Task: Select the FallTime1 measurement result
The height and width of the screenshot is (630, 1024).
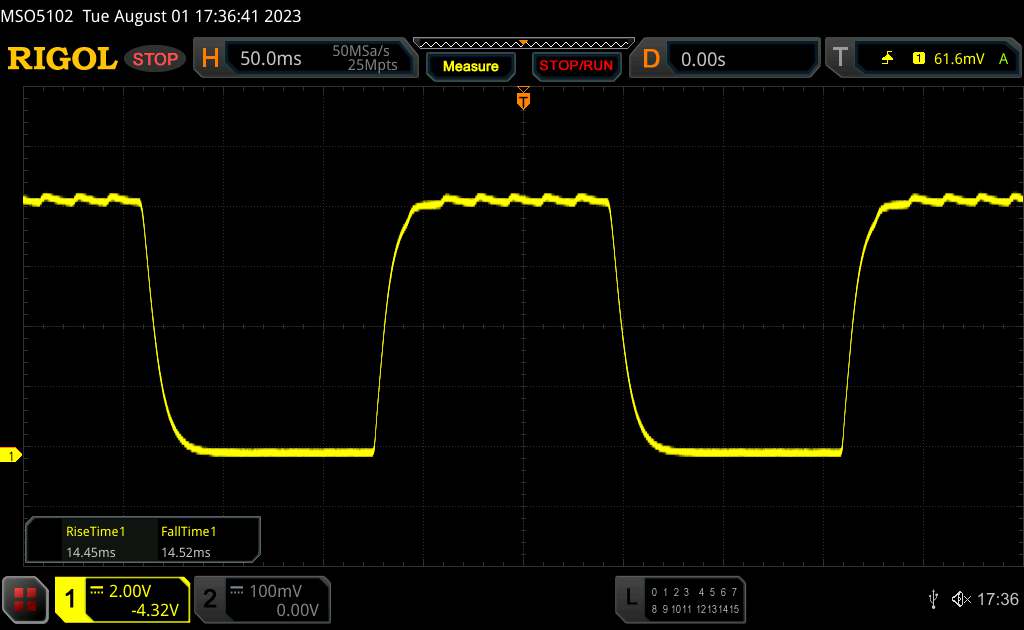Action: point(188,541)
